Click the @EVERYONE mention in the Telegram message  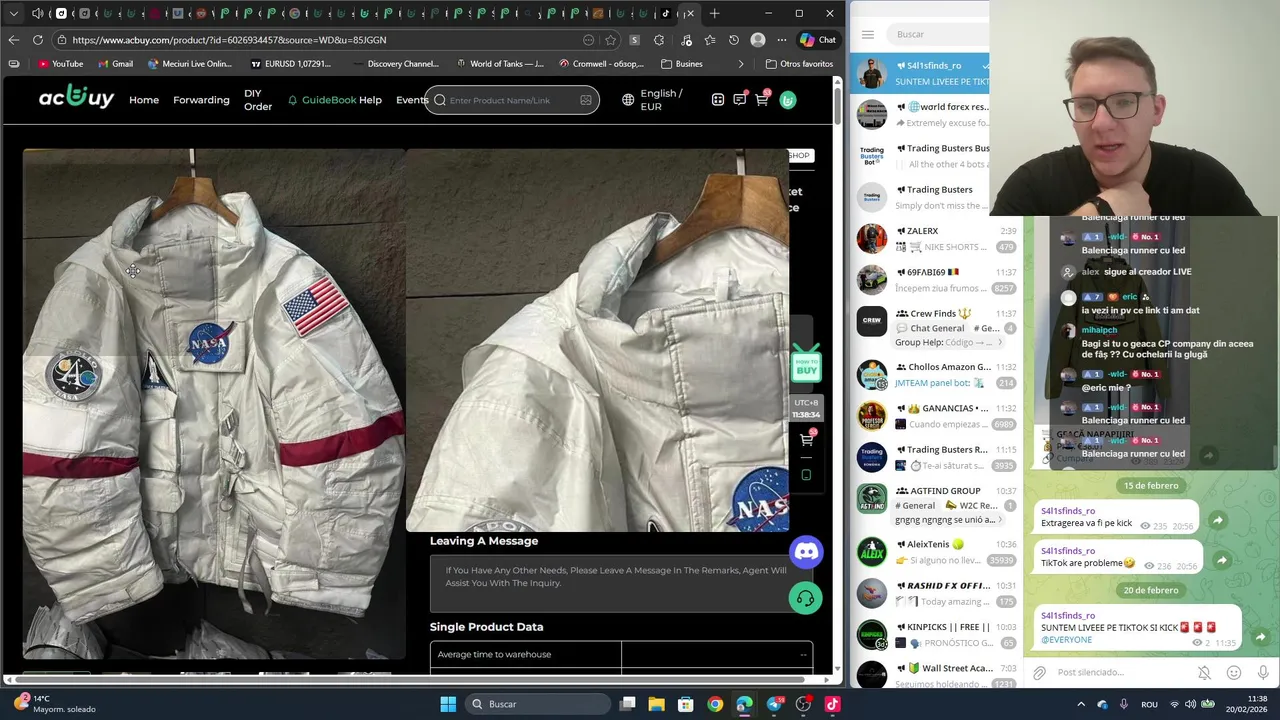(x=1066, y=640)
